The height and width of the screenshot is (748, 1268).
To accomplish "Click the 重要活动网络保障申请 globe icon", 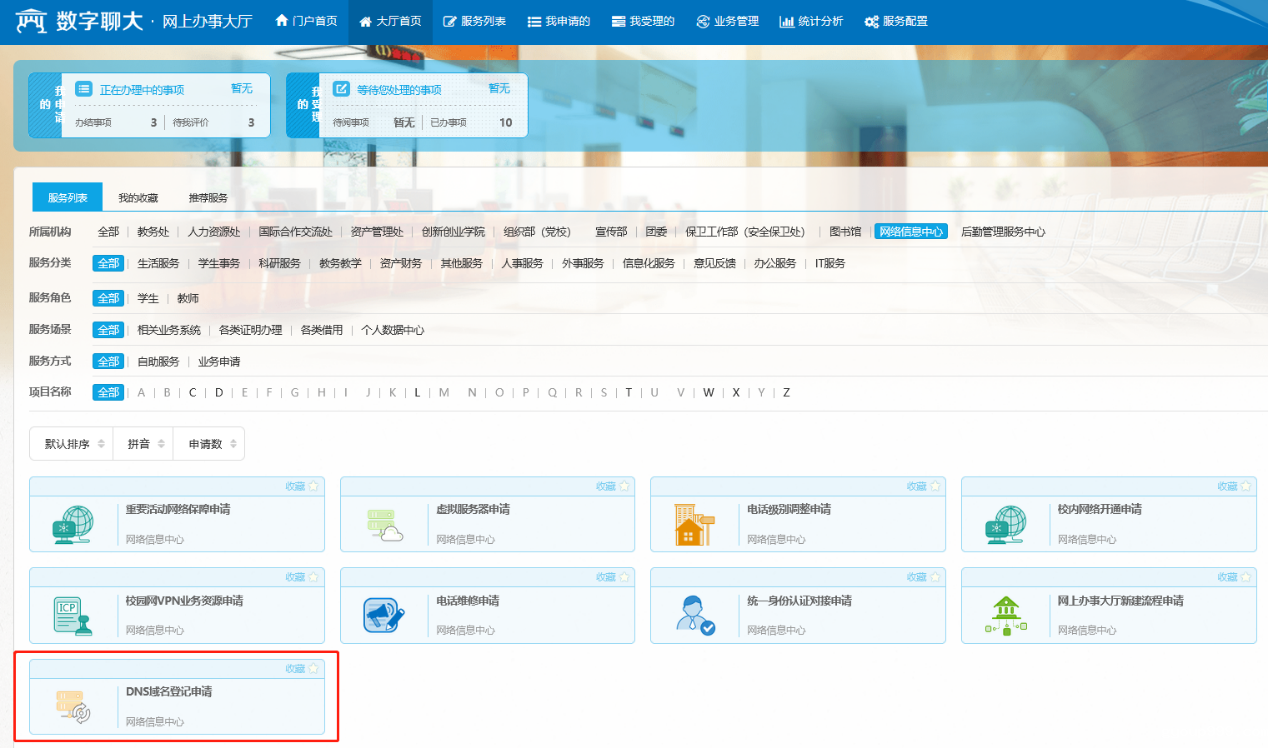I will point(74,525).
